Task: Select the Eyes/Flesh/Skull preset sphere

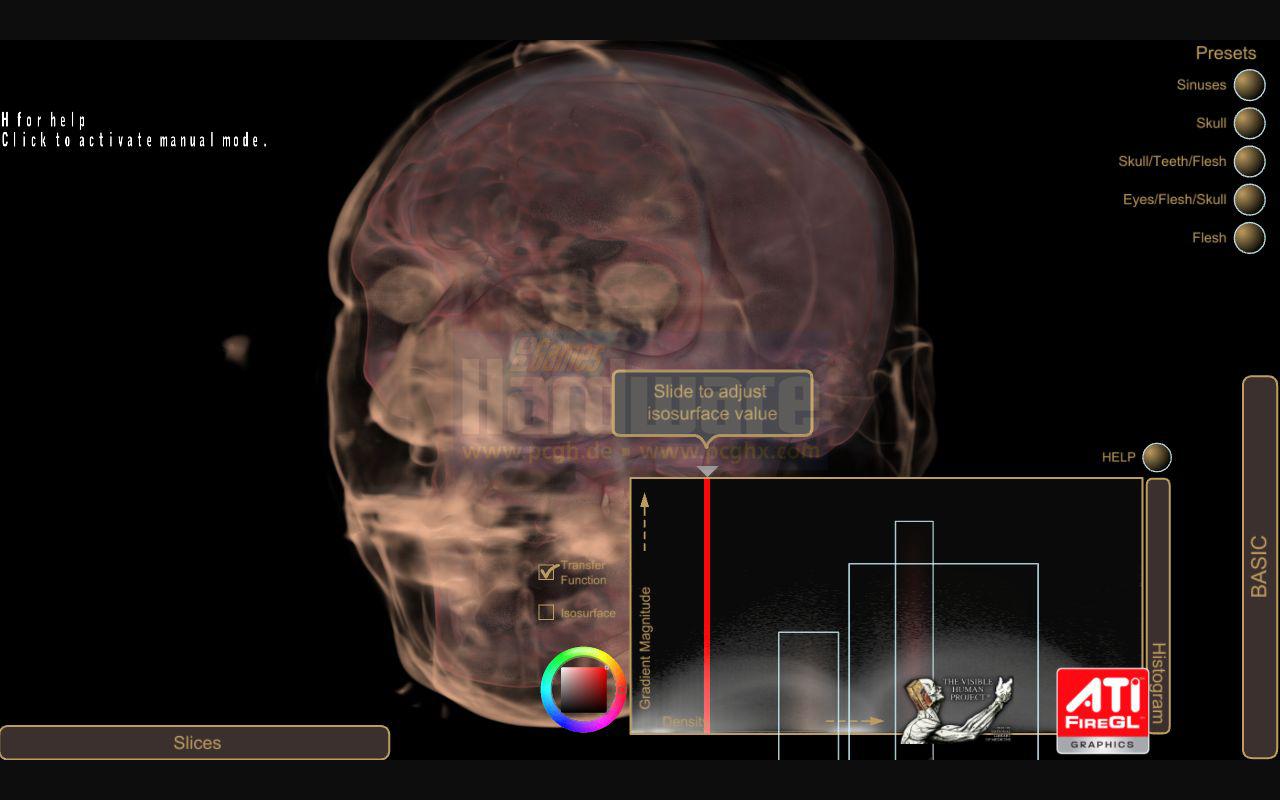Action: point(1249,199)
